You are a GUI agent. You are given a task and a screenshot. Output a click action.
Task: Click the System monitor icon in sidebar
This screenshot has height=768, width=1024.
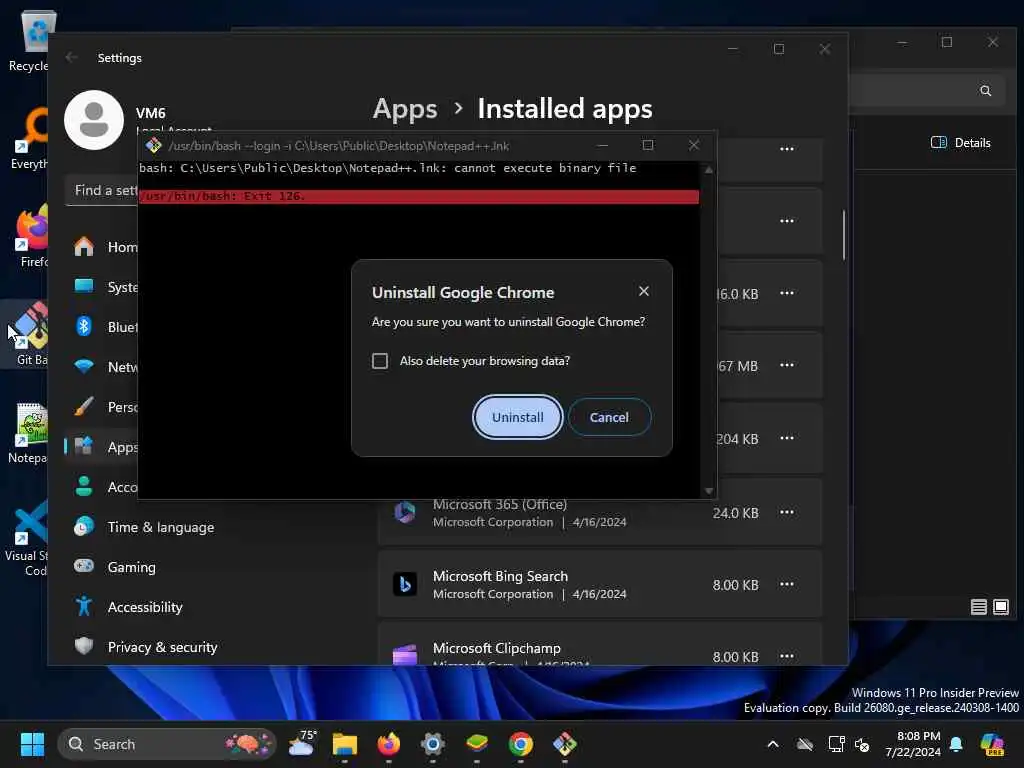point(84,286)
